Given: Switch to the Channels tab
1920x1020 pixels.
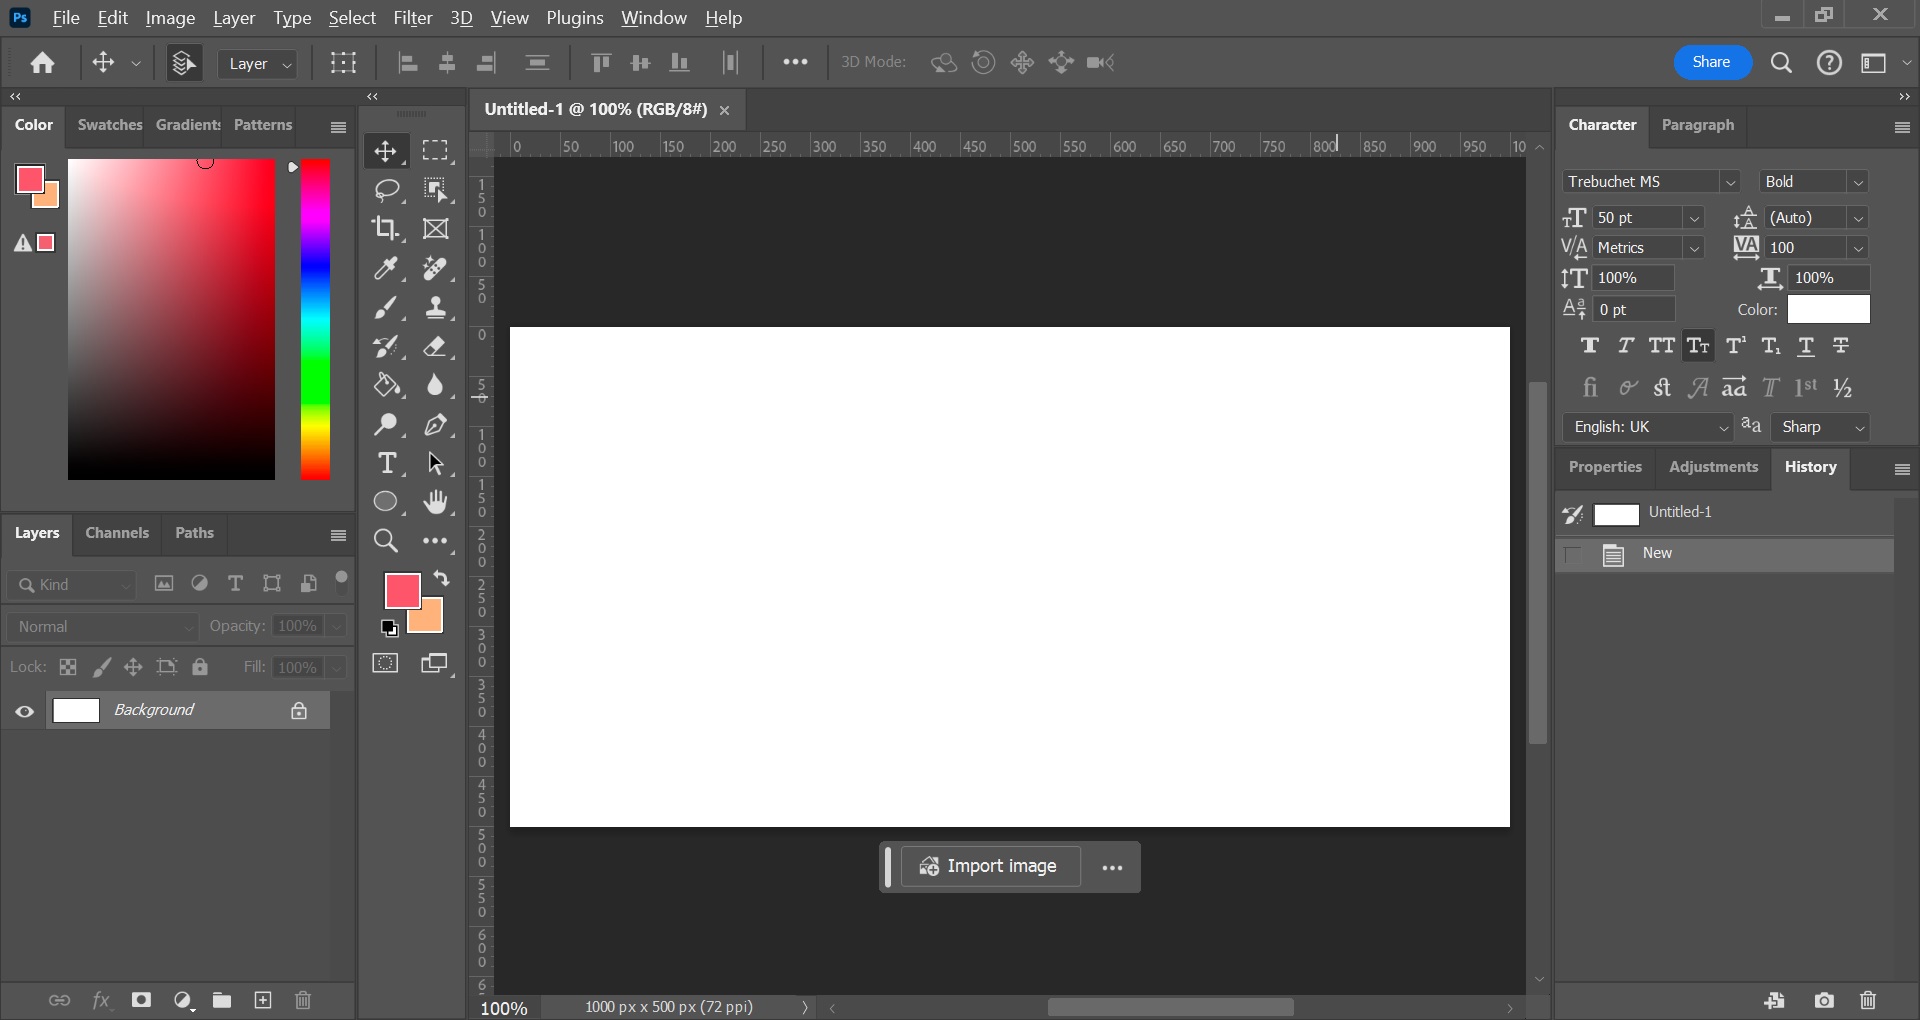Looking at the screenshot, I should [117, 533].
